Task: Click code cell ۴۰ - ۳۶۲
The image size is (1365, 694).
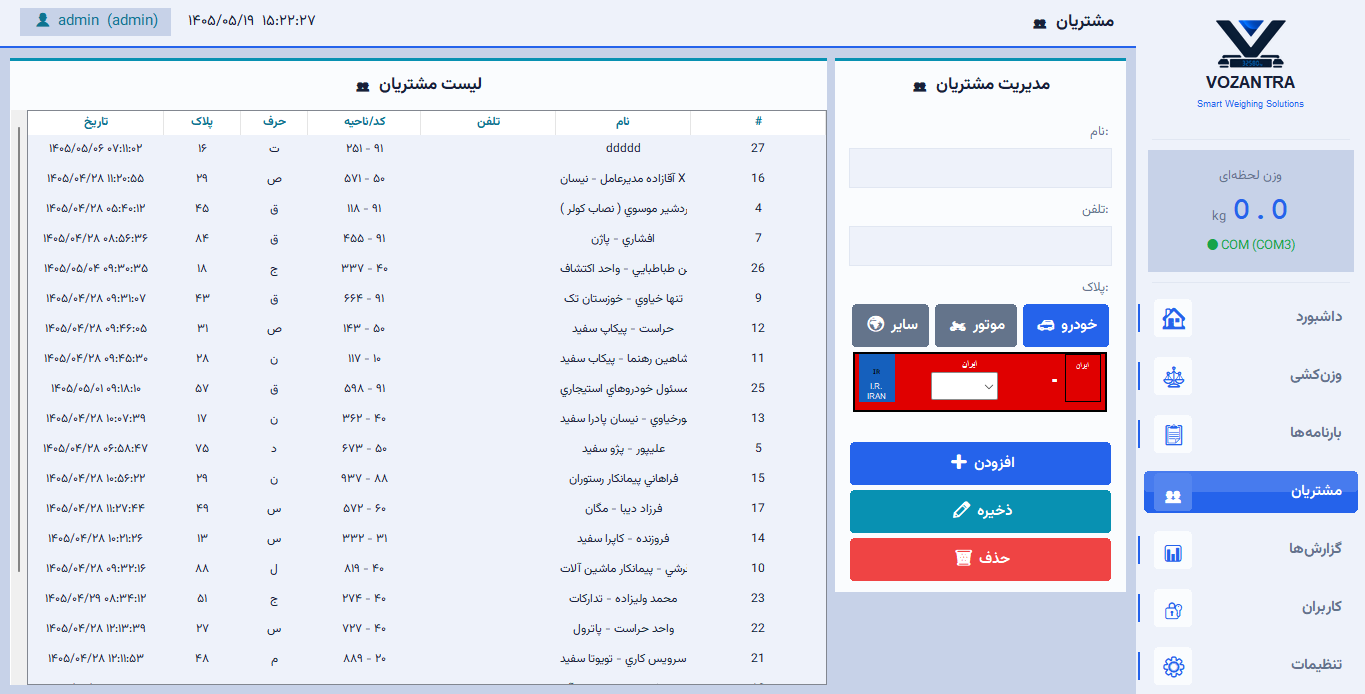Action: click(x=365, y=418)
